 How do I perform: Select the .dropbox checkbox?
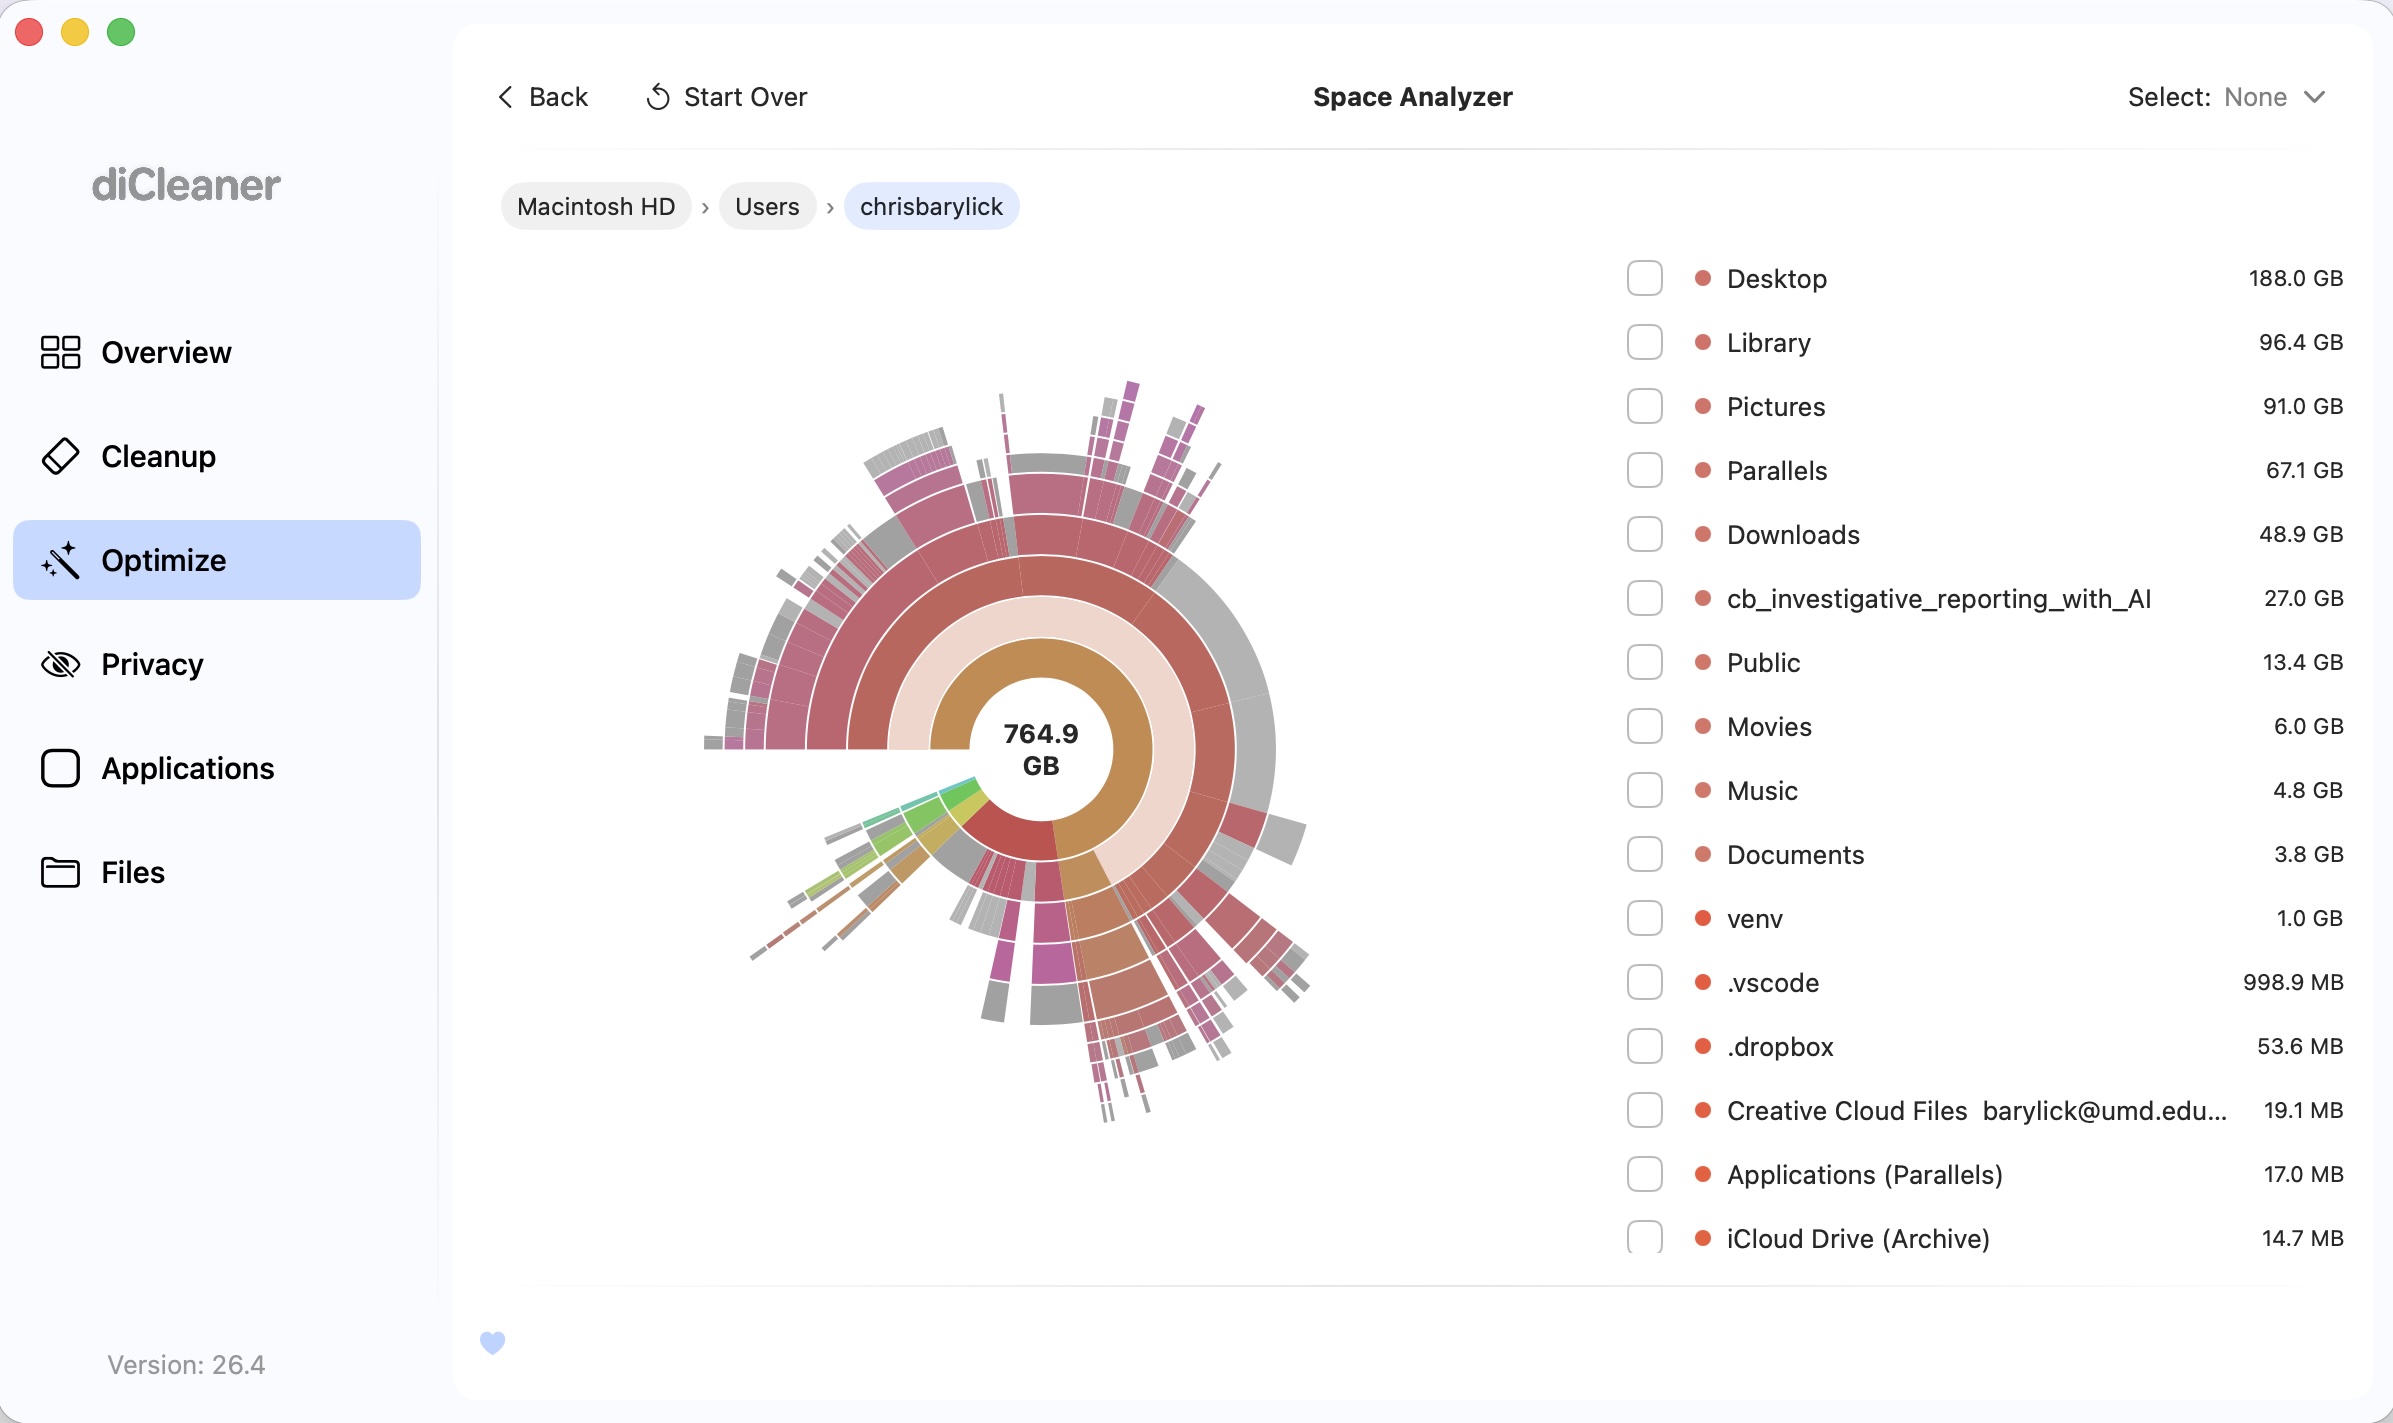tap(1645, 1046)
